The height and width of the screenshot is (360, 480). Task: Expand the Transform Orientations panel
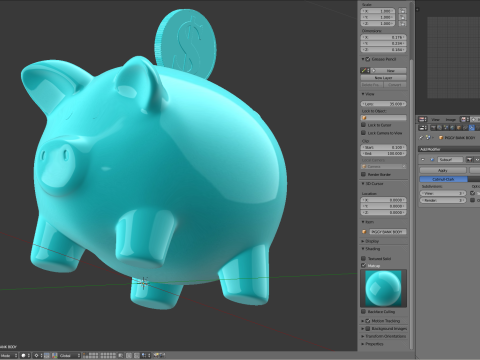[363, 336]
